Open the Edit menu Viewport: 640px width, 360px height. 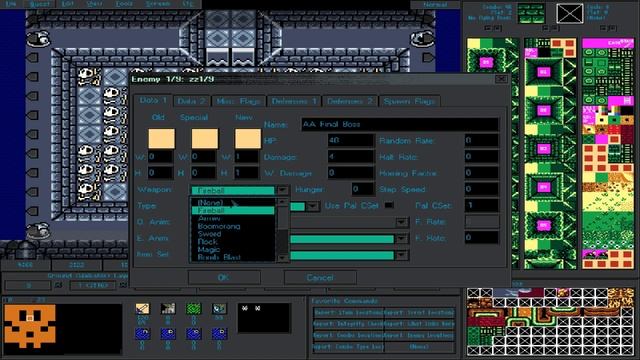coord(67,4)
